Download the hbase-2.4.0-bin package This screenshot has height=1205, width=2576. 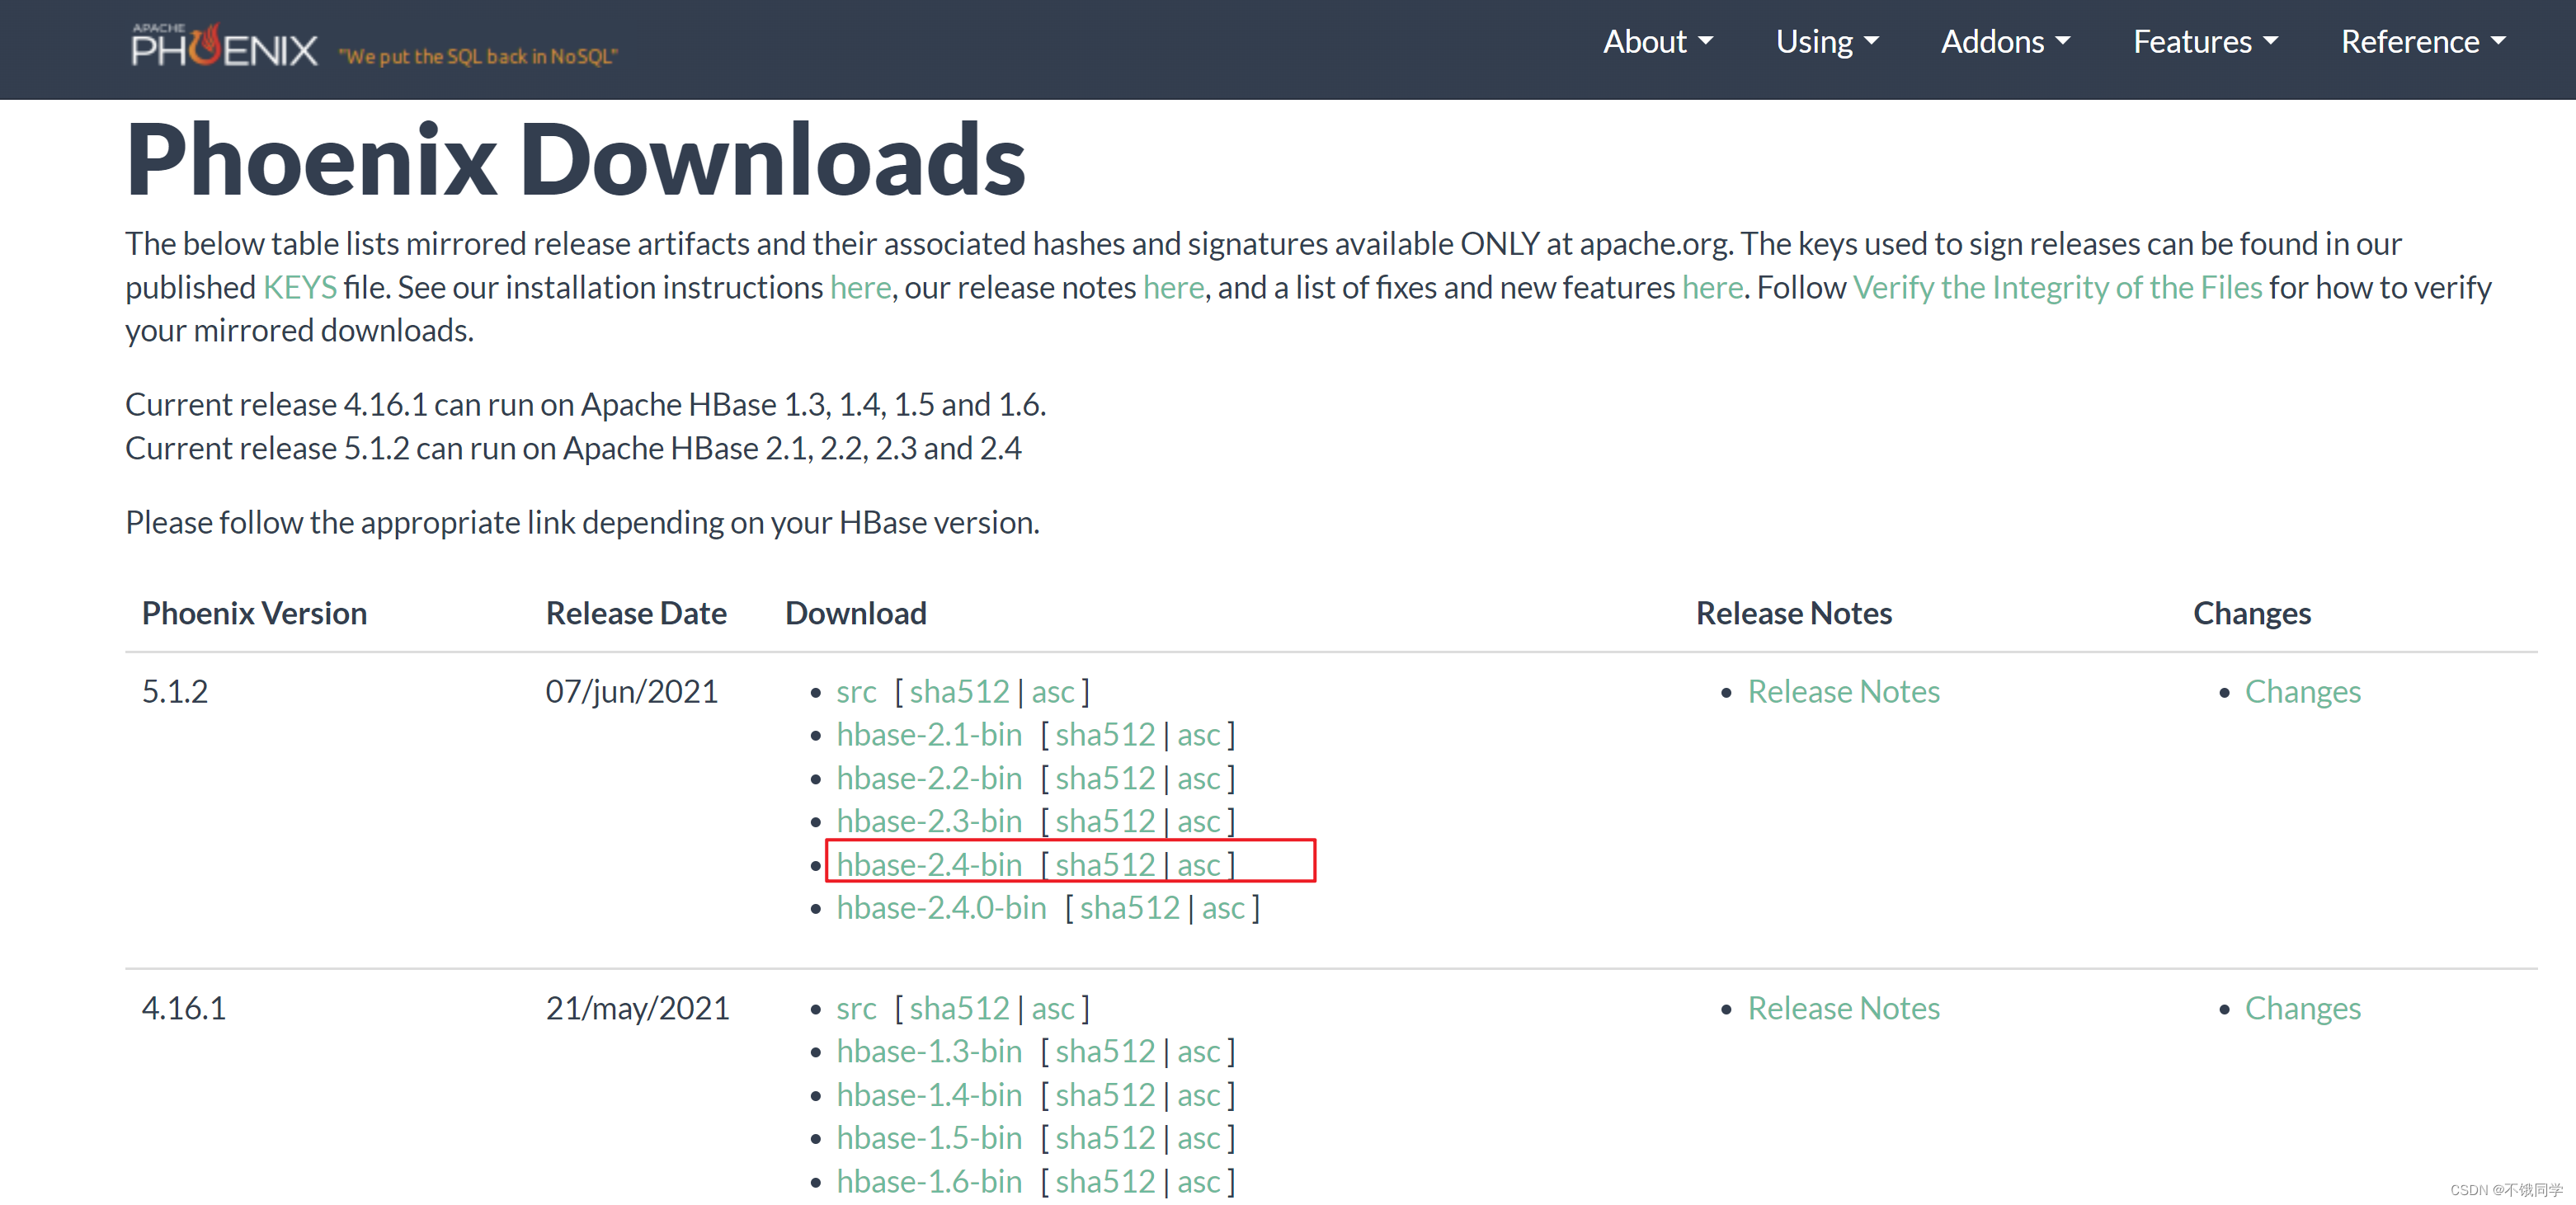tap(941, 908)
